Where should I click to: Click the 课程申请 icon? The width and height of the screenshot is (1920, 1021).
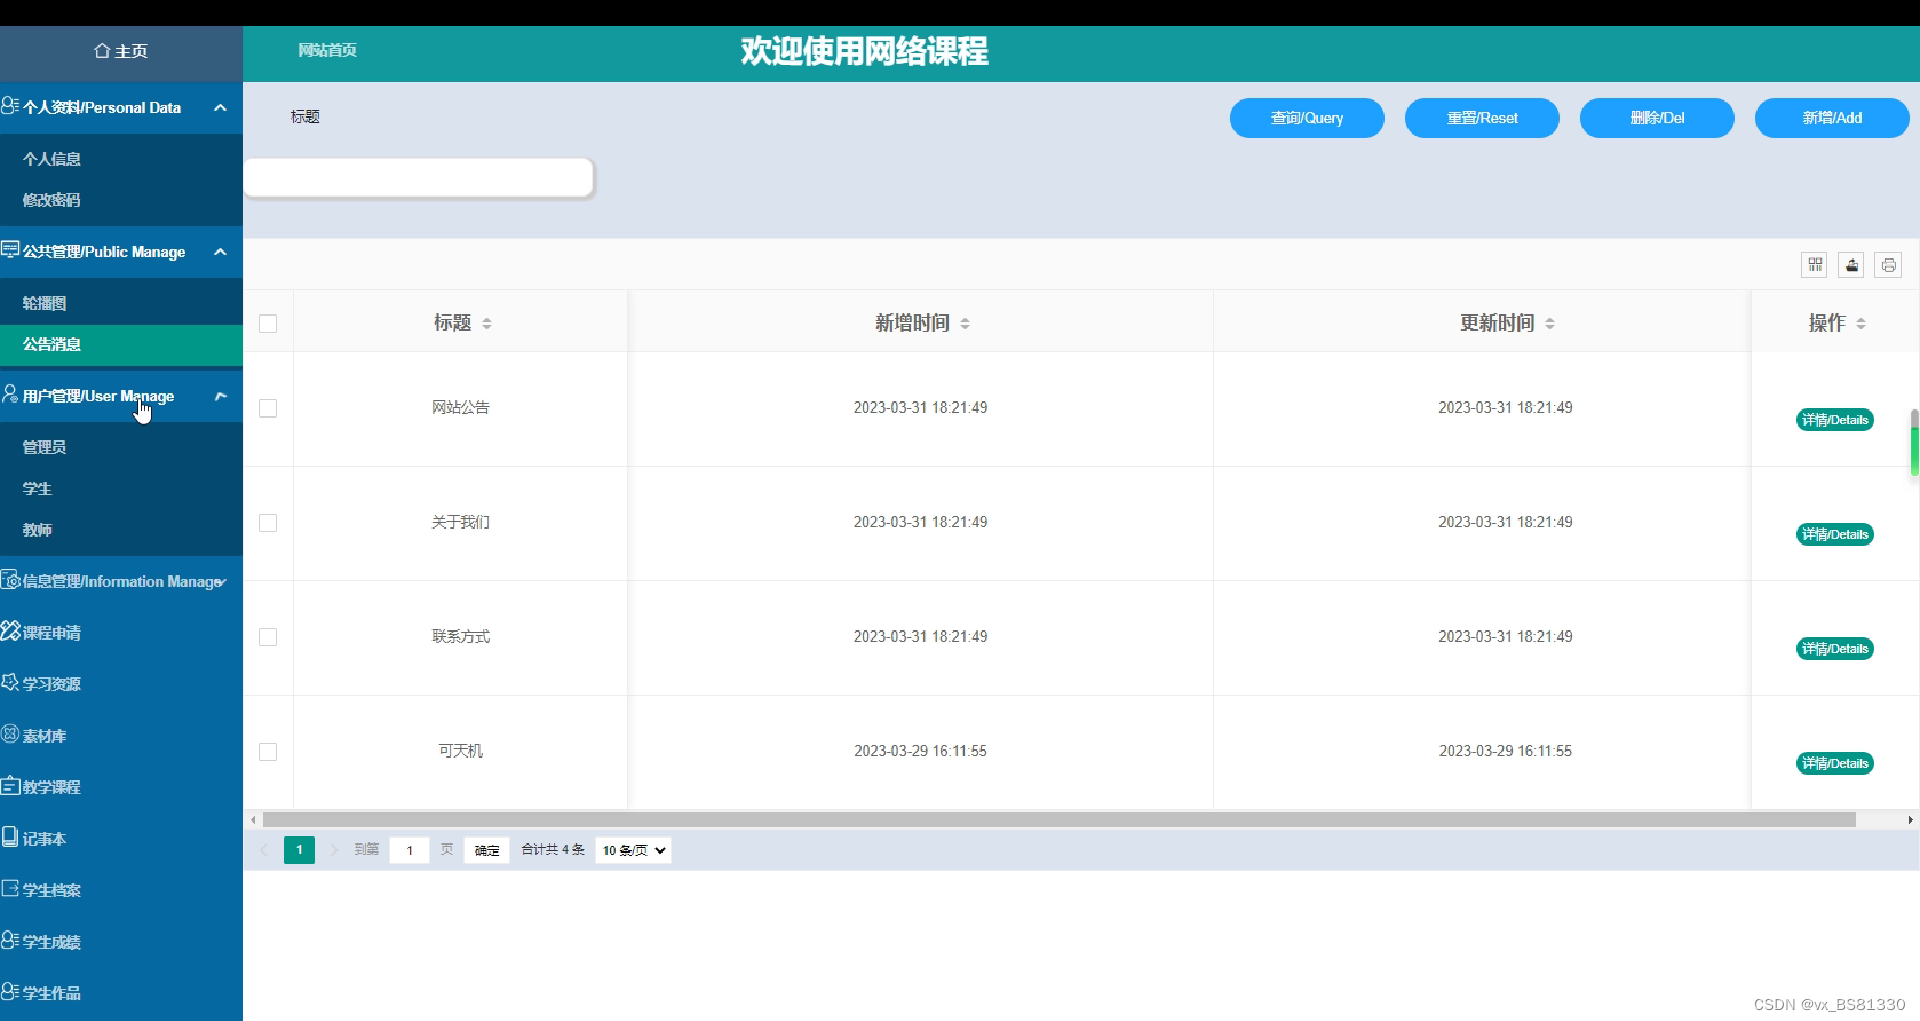(11, 631)
